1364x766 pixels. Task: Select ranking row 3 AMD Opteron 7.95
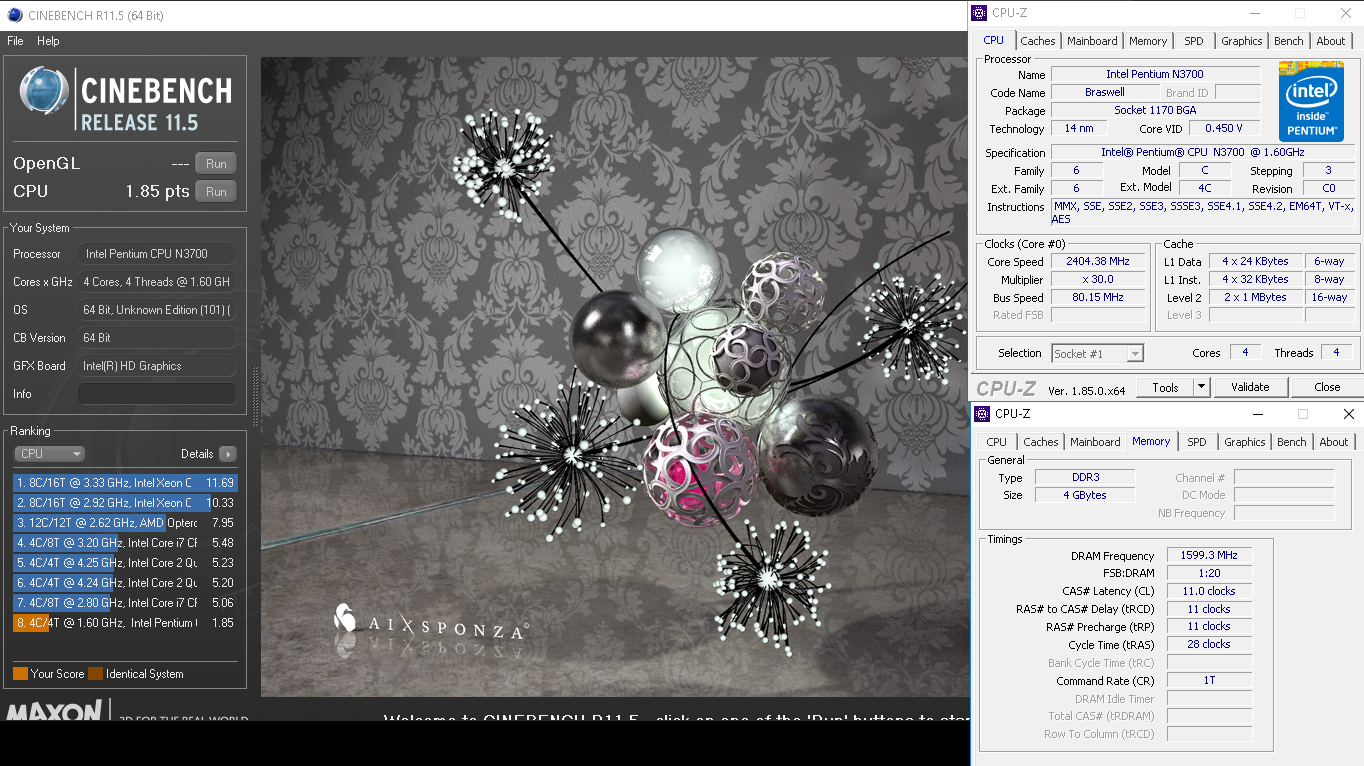125,523
